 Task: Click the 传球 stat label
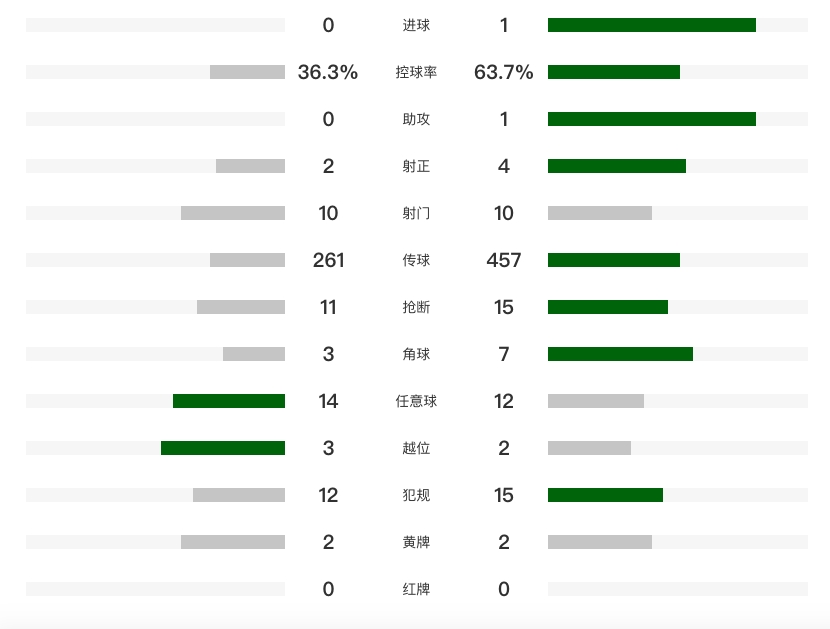(416, 260)
